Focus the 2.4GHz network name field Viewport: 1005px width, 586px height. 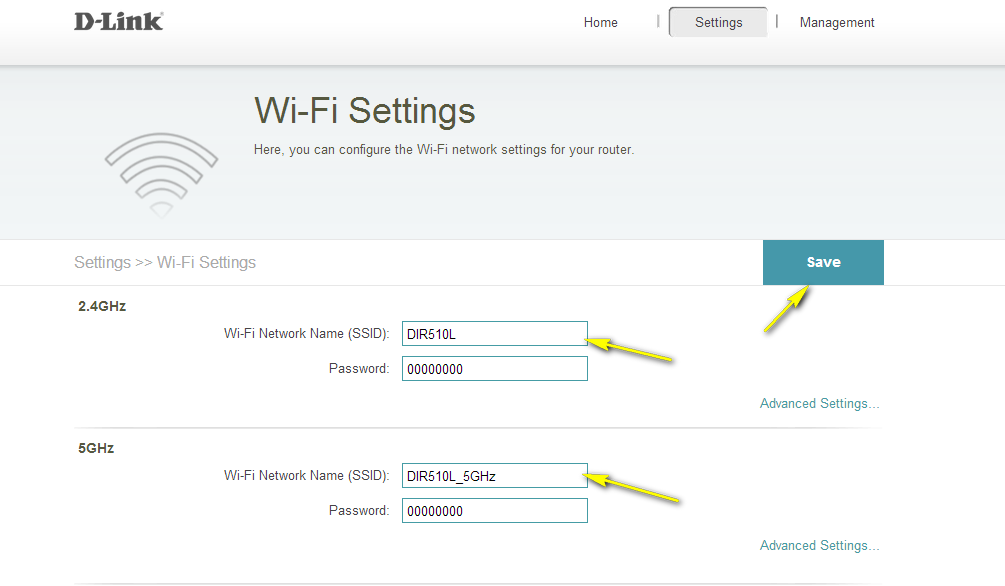click(494, 334)
